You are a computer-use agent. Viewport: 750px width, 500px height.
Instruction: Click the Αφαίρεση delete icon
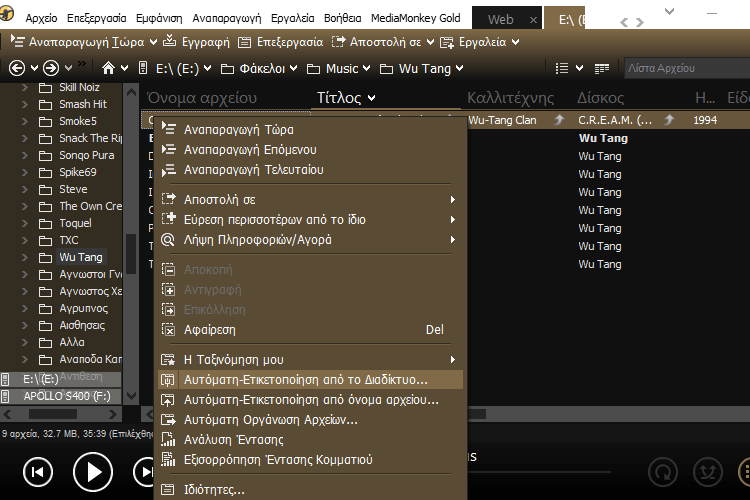point(168,330)
